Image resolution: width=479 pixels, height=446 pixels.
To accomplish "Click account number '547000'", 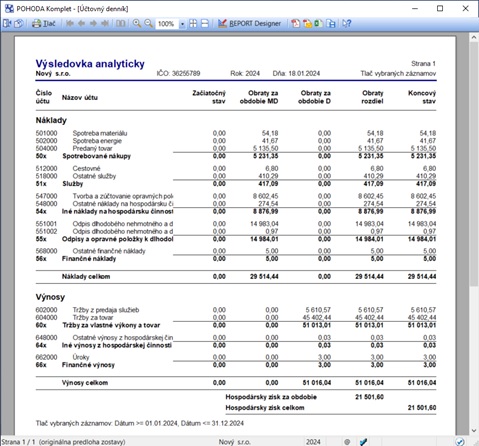I will pos(46,196).
